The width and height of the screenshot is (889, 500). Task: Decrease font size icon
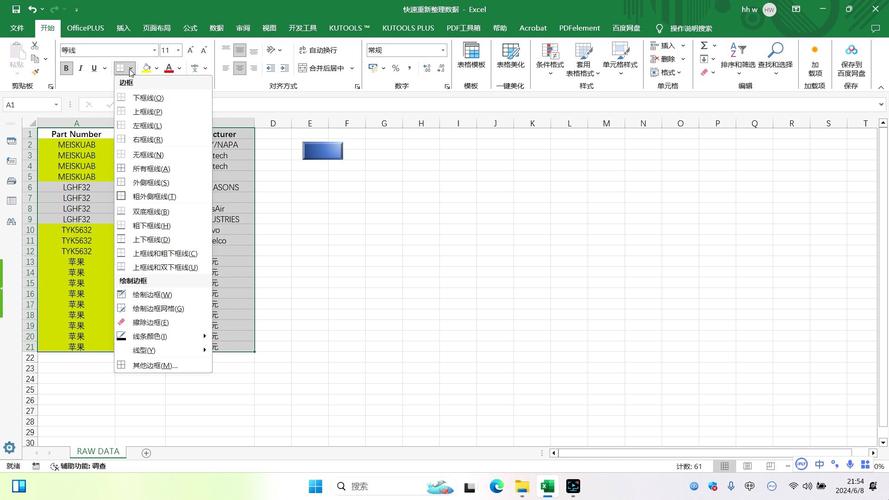(204, 50)
